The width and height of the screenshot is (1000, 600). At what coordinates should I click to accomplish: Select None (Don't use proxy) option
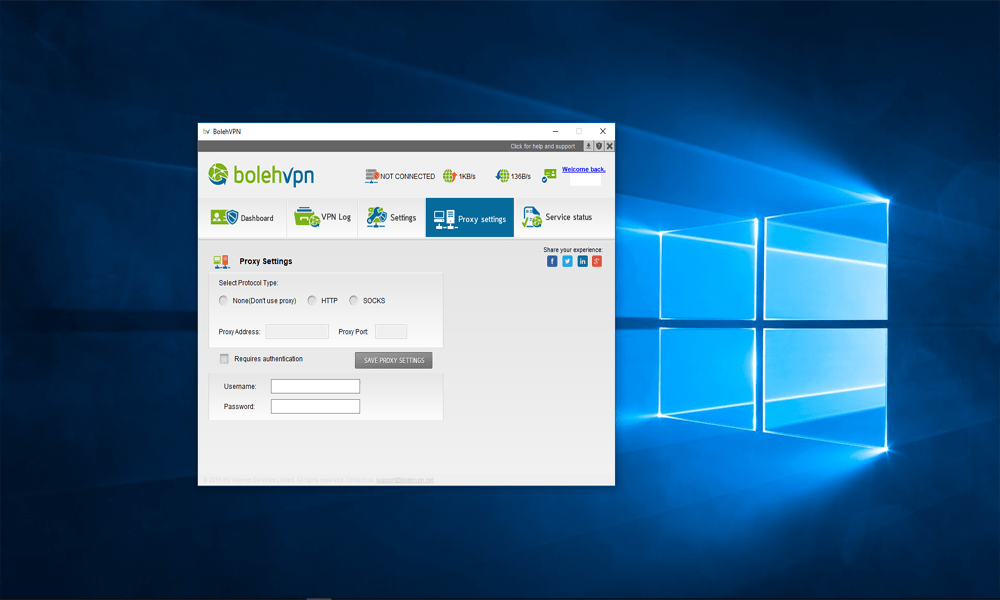point(223,300)
